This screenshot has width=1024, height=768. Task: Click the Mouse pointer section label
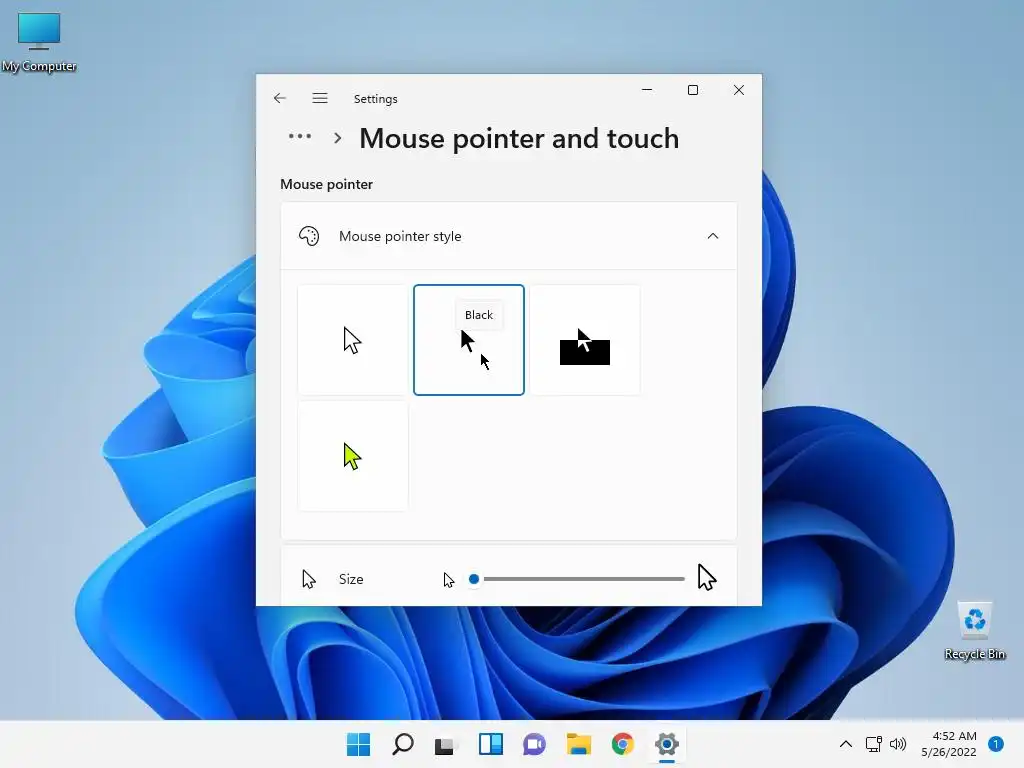(327, 184)
